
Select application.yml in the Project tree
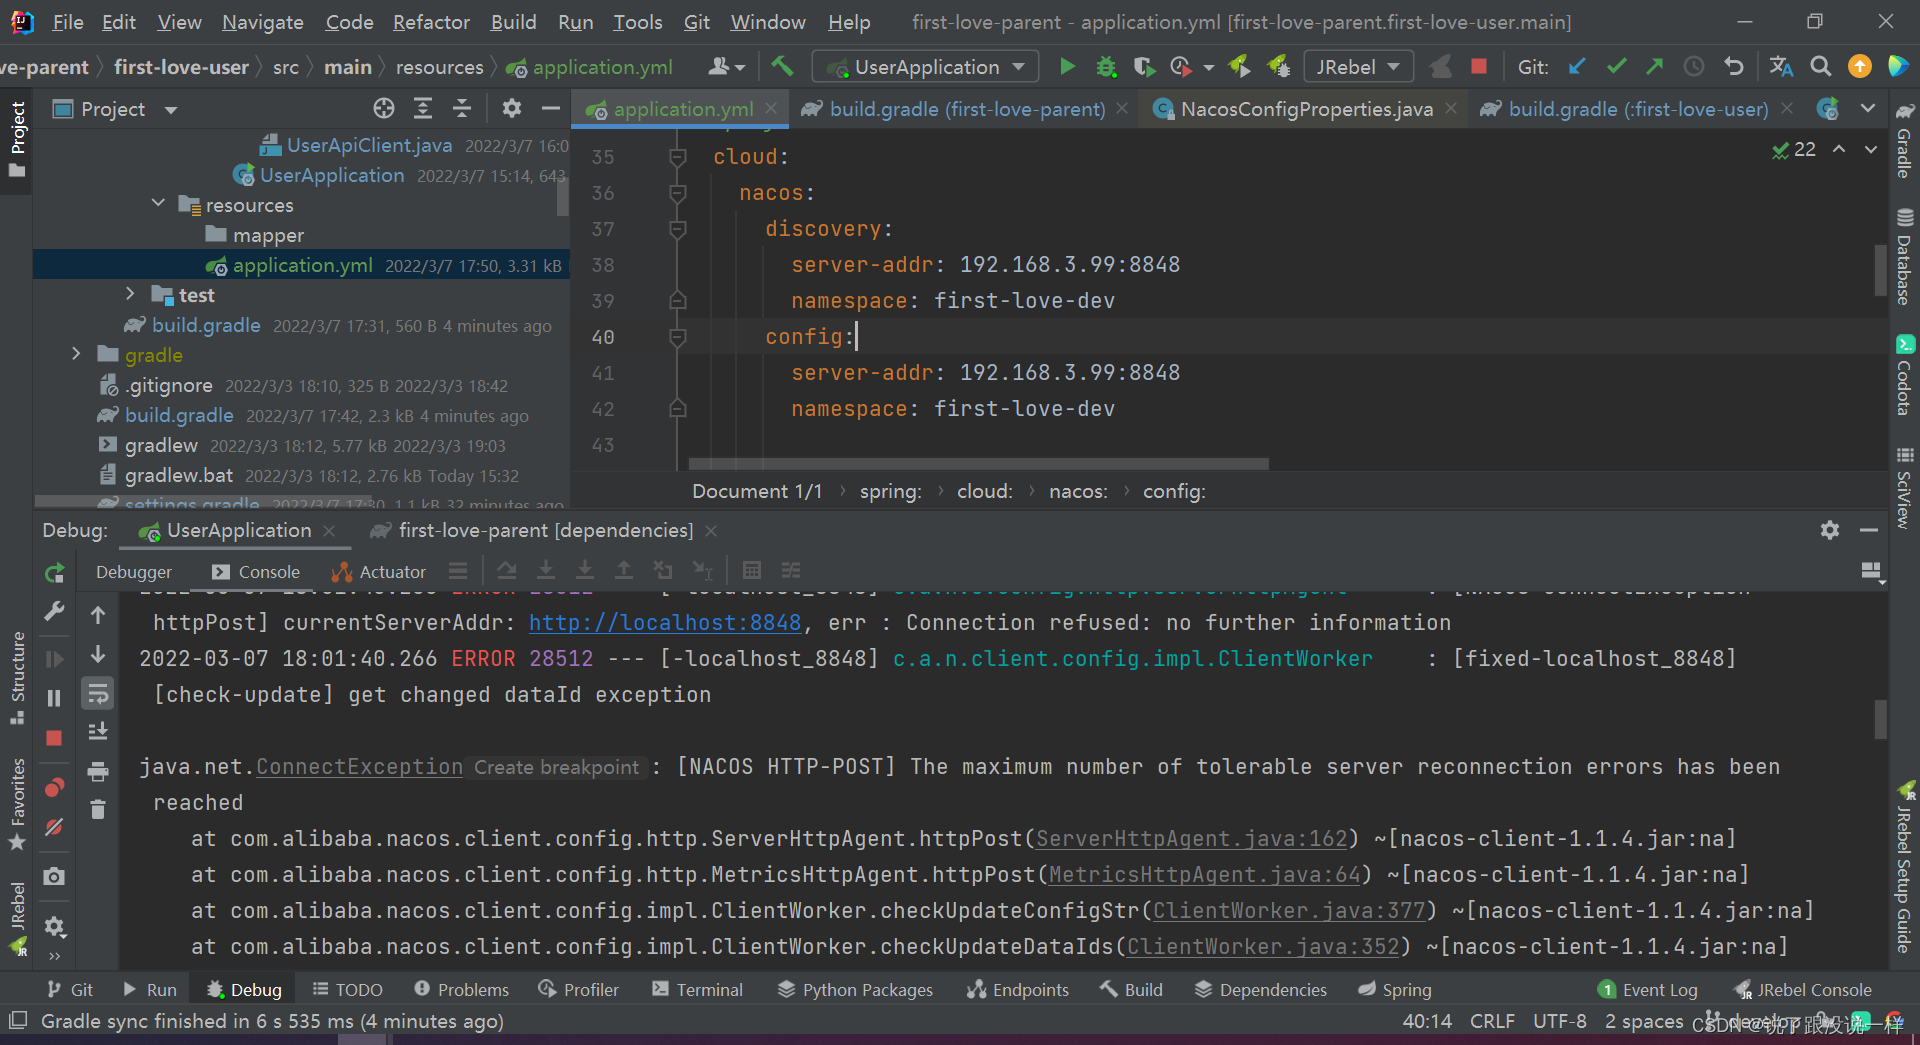point(301,265)
